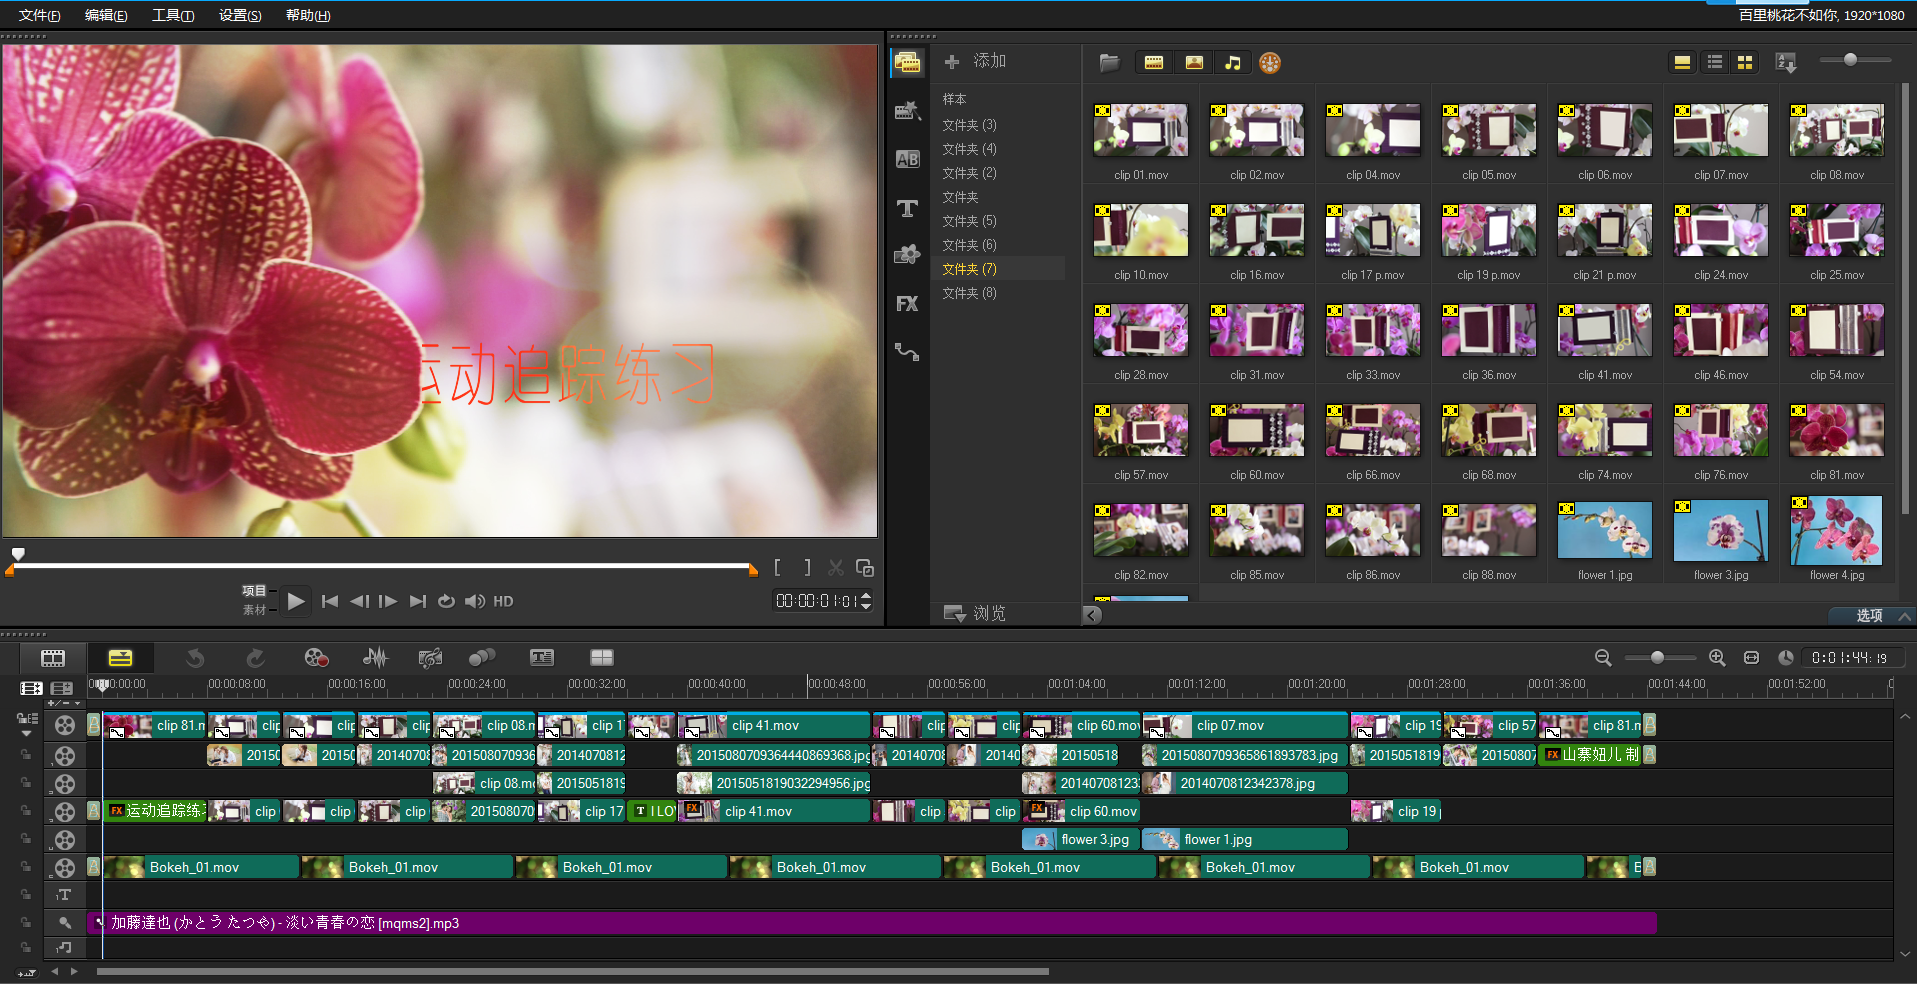Viewport: 1917px width, 984px height.
Task: Open the auto music icon
Action: tap(430, 657)
